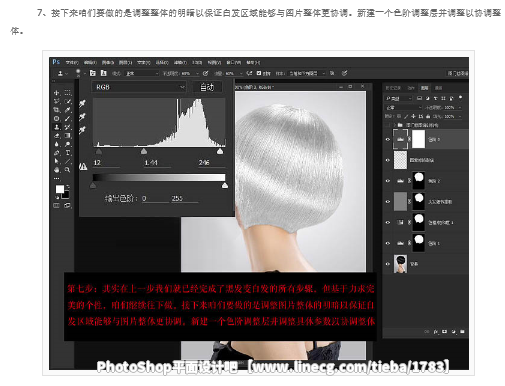
Task: Select the Line shape tool
Action: (68, 161)
